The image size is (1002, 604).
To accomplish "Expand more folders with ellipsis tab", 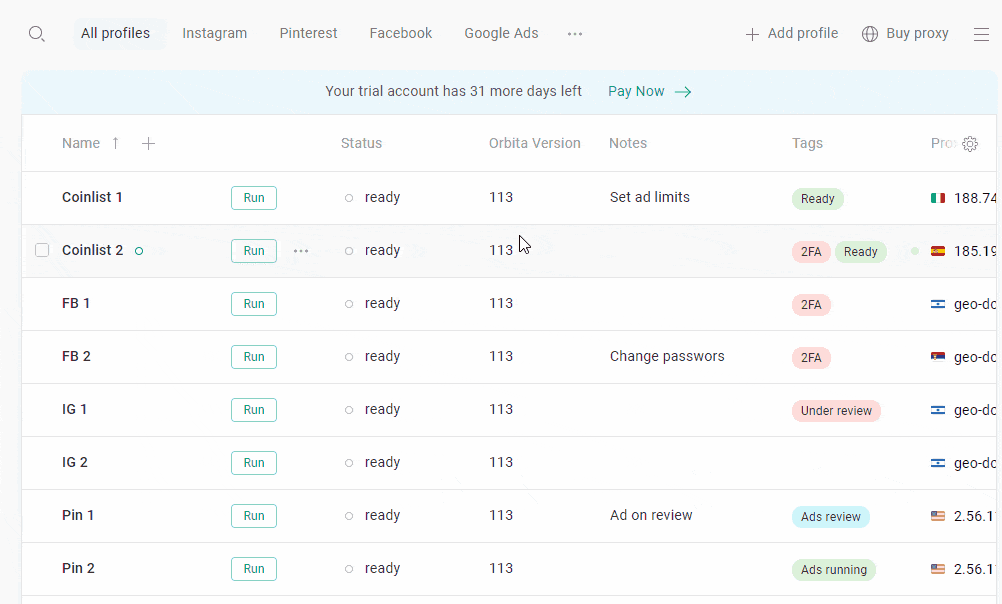I will [575, 34].
